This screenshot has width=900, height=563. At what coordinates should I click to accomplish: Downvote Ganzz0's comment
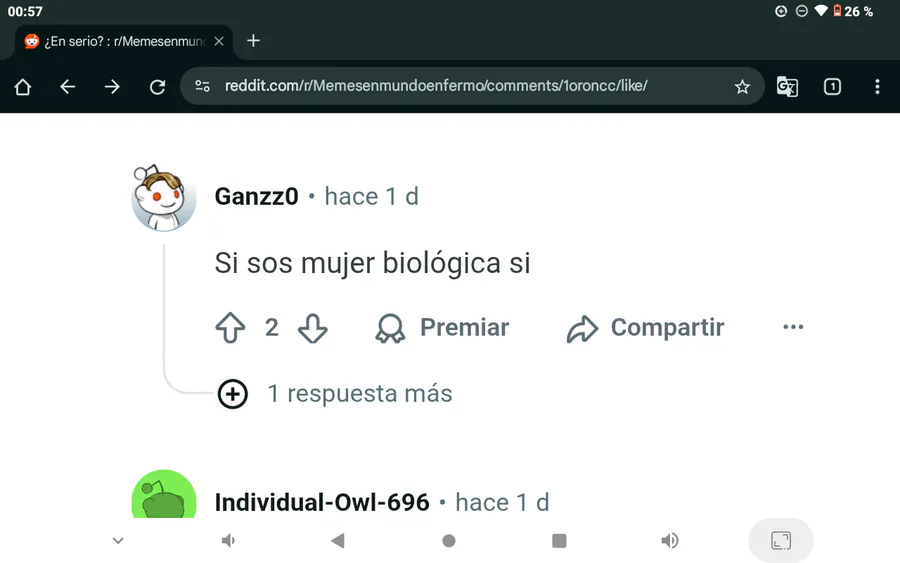313,328
